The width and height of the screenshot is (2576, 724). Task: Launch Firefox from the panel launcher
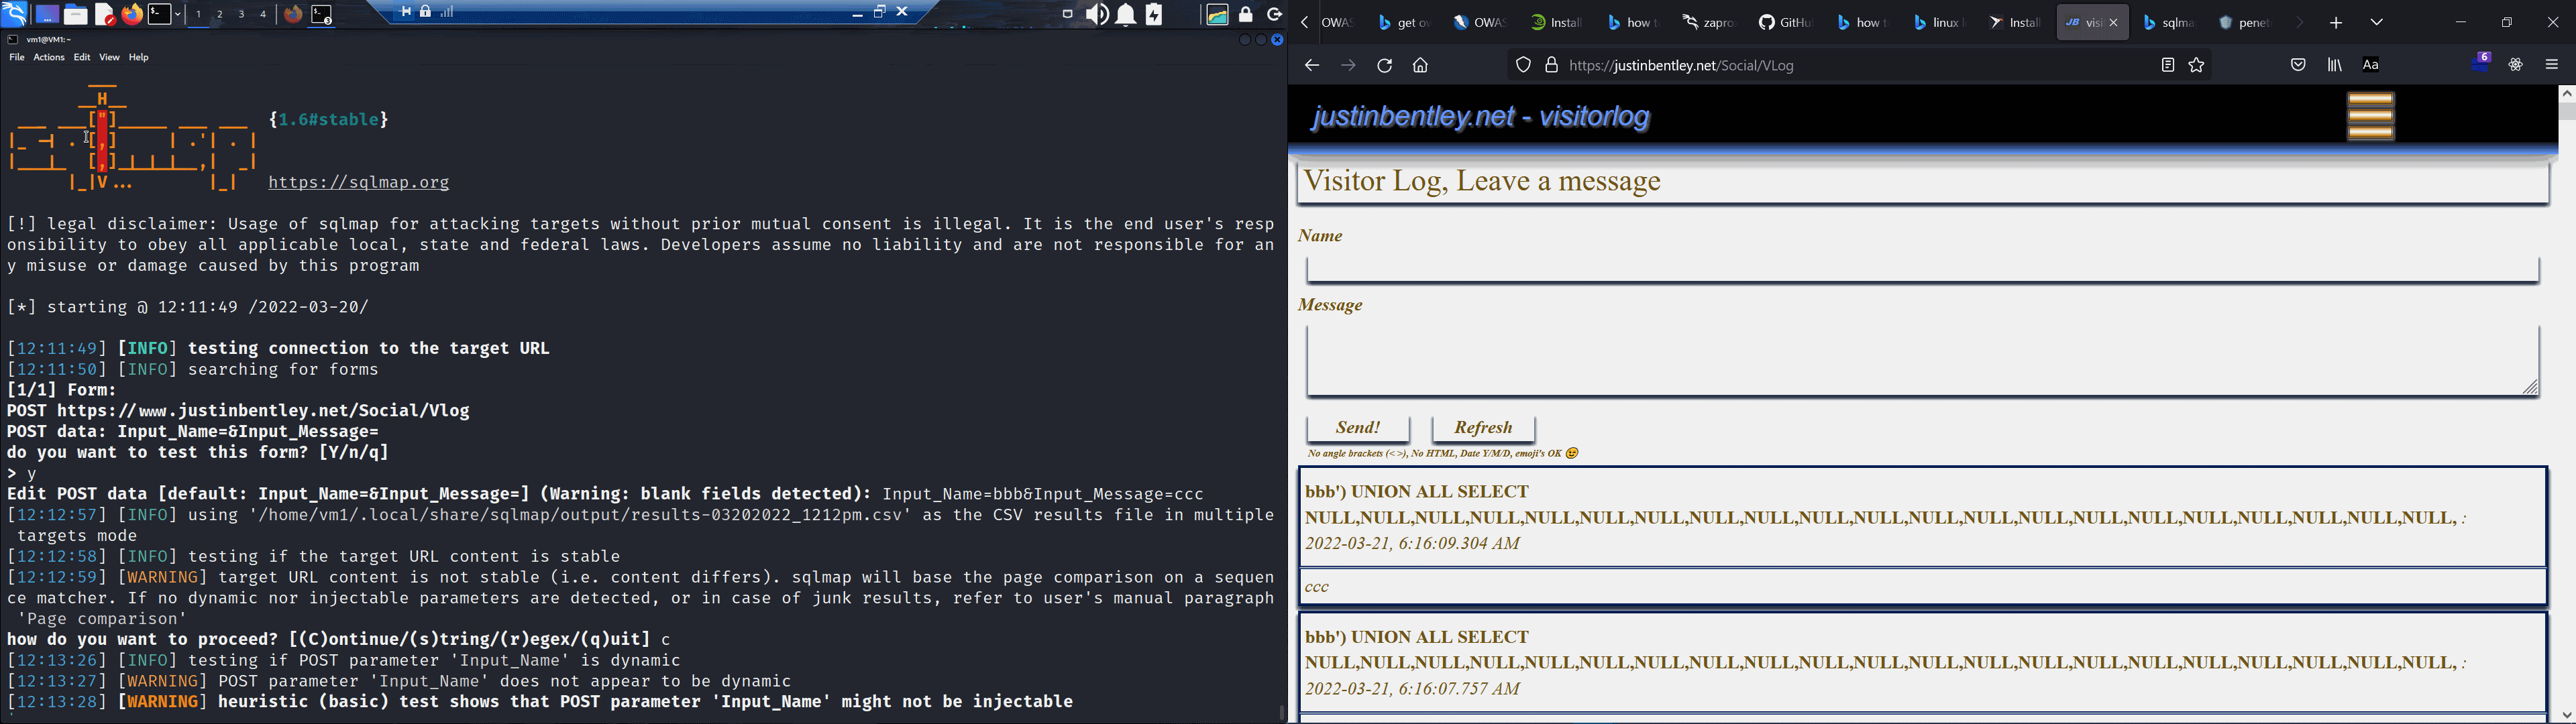pyautogui.click(x=132, y=14)
